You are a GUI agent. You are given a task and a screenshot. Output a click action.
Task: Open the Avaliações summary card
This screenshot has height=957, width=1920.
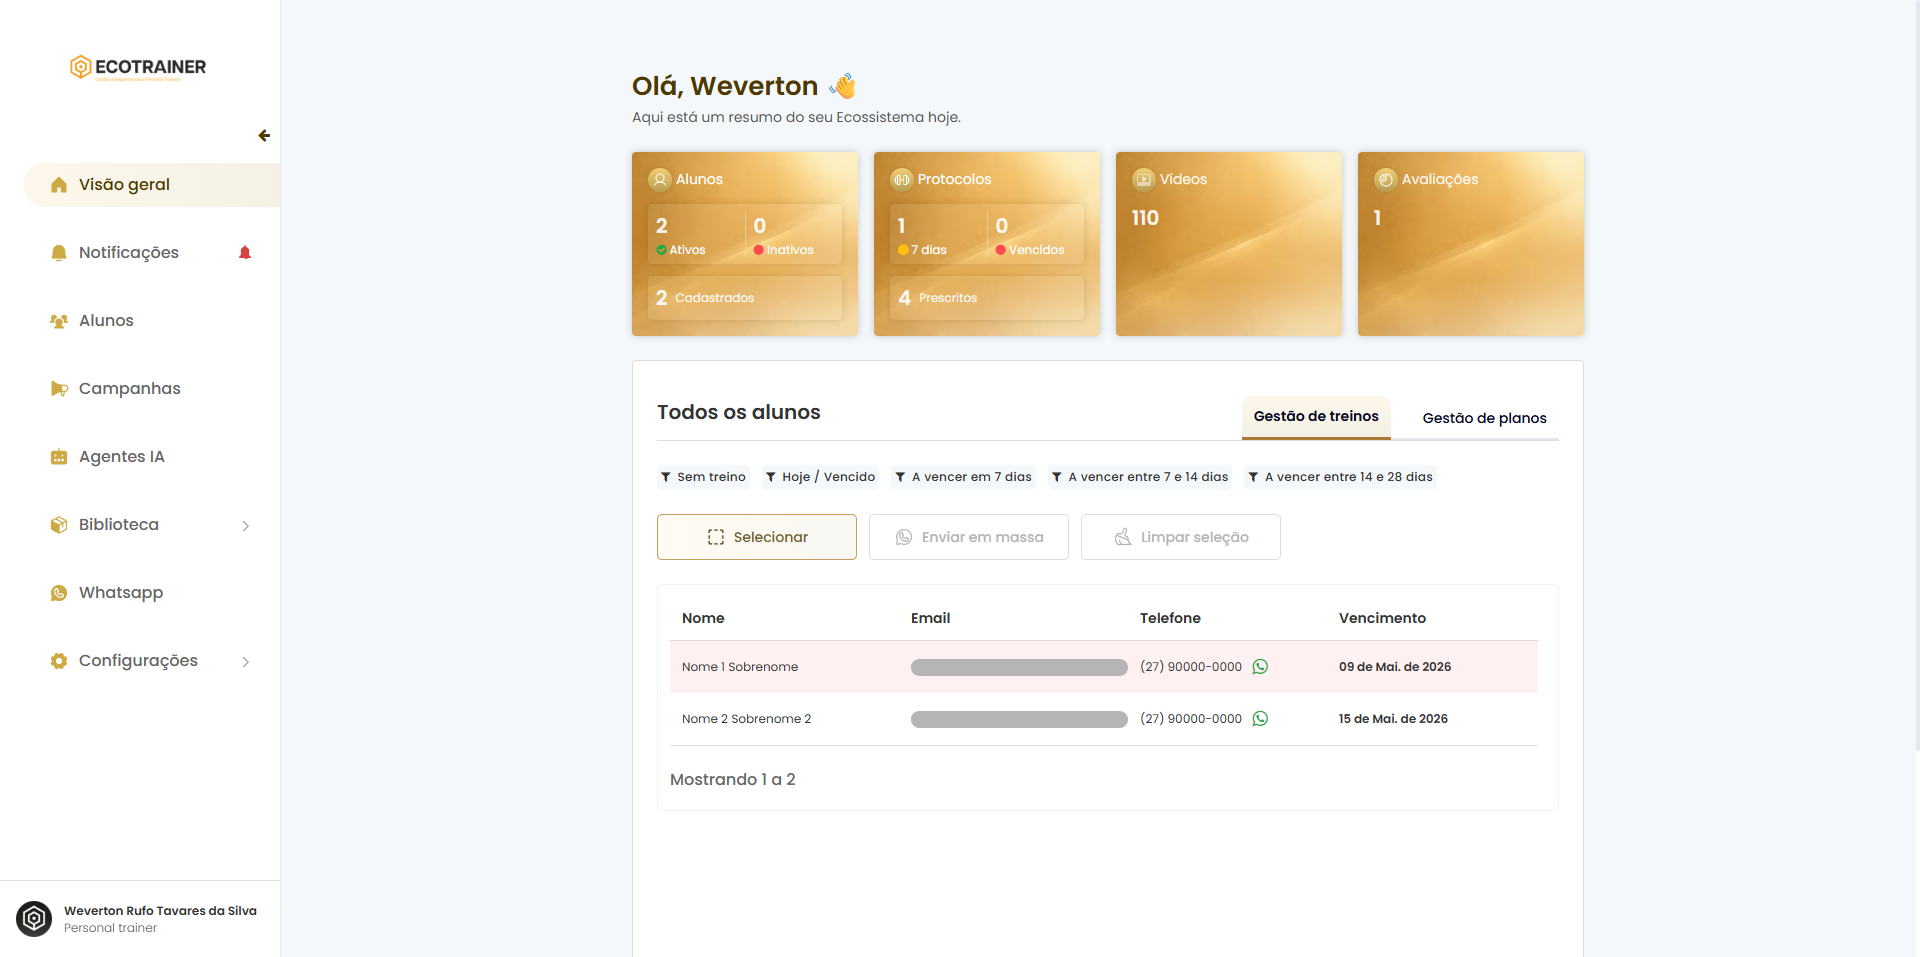1471,244
